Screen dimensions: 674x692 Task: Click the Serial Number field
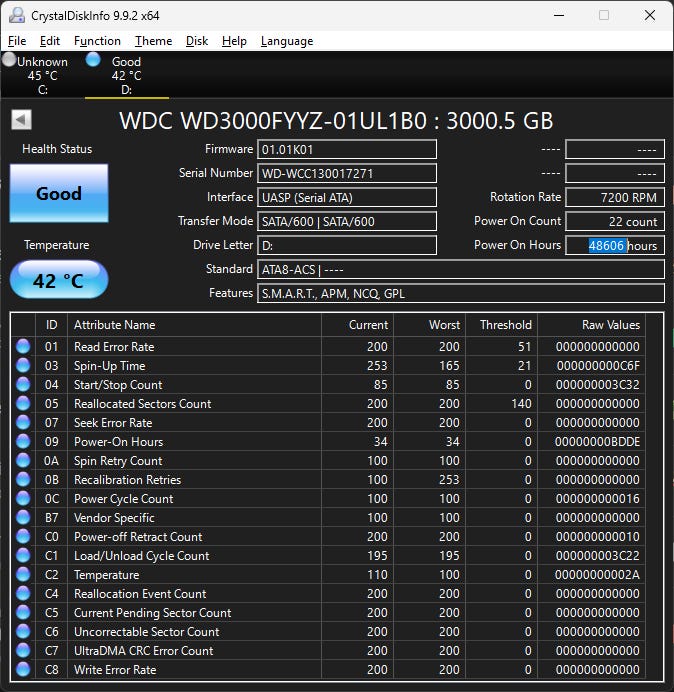pyautogui.click(x=347, y=173)
